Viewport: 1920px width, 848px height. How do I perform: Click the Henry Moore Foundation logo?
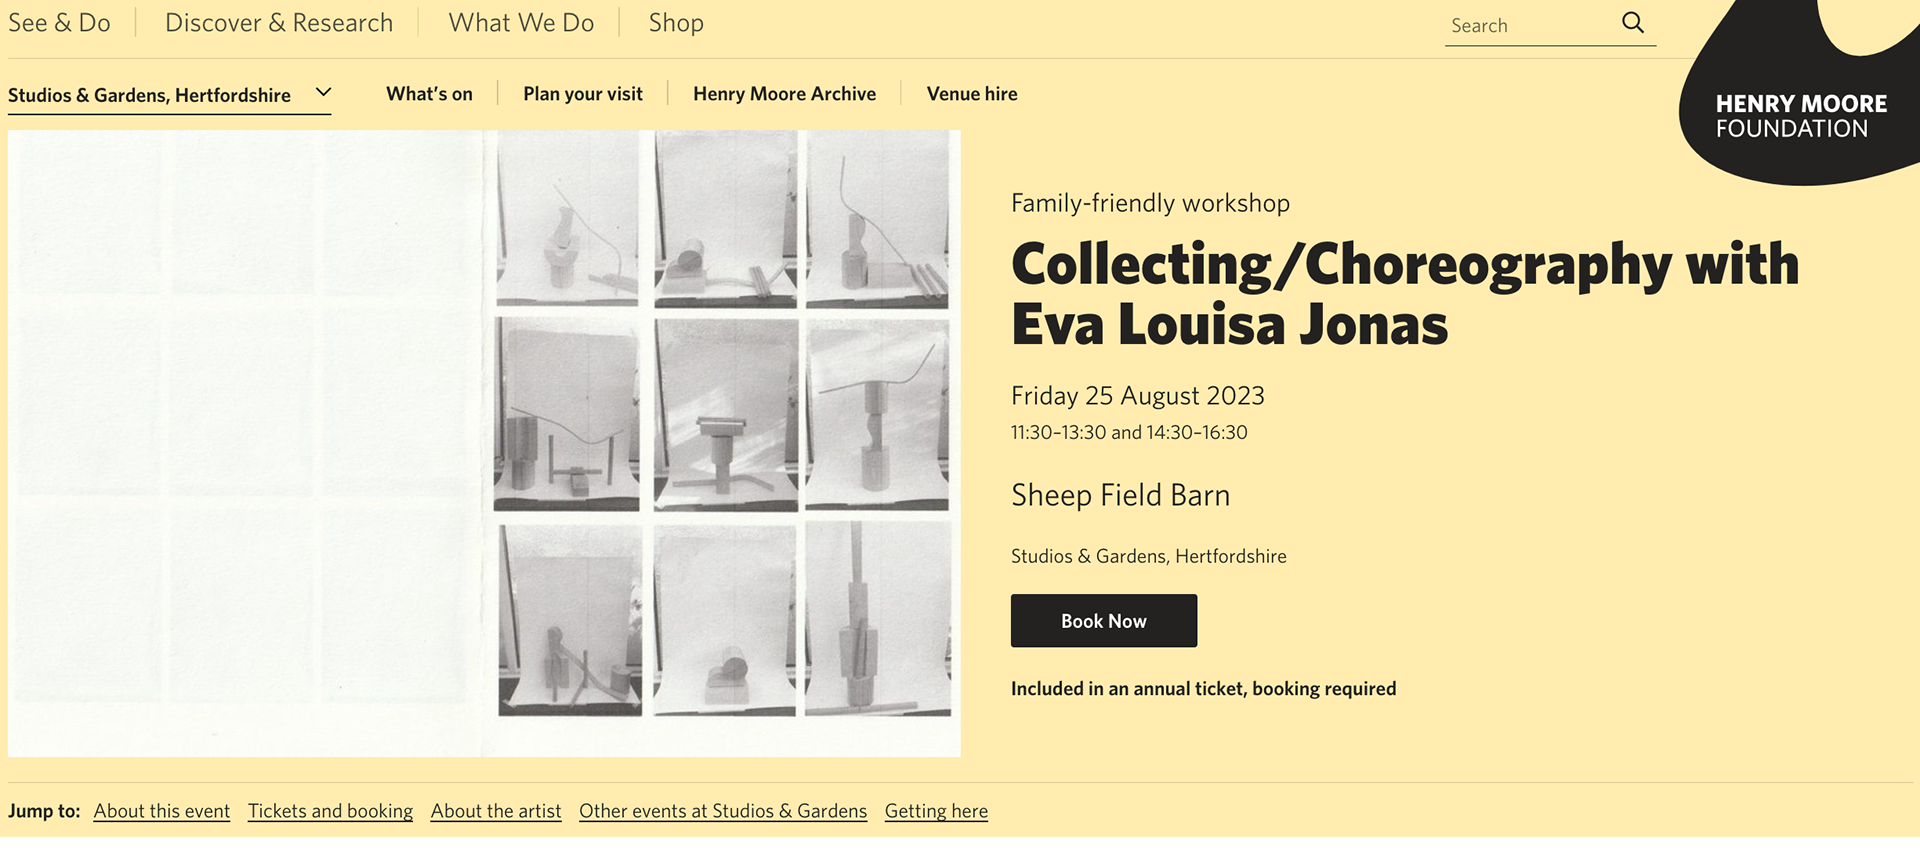click(1800, 115)
